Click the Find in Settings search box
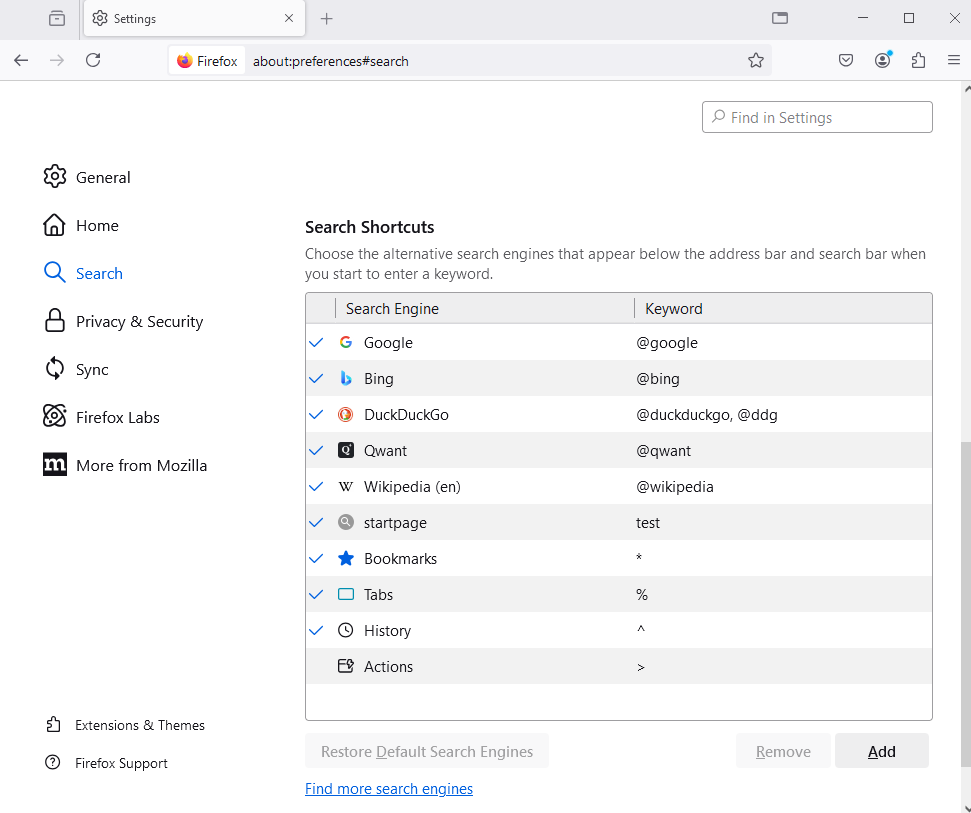The image size is (971, 813). coord(817,117)
